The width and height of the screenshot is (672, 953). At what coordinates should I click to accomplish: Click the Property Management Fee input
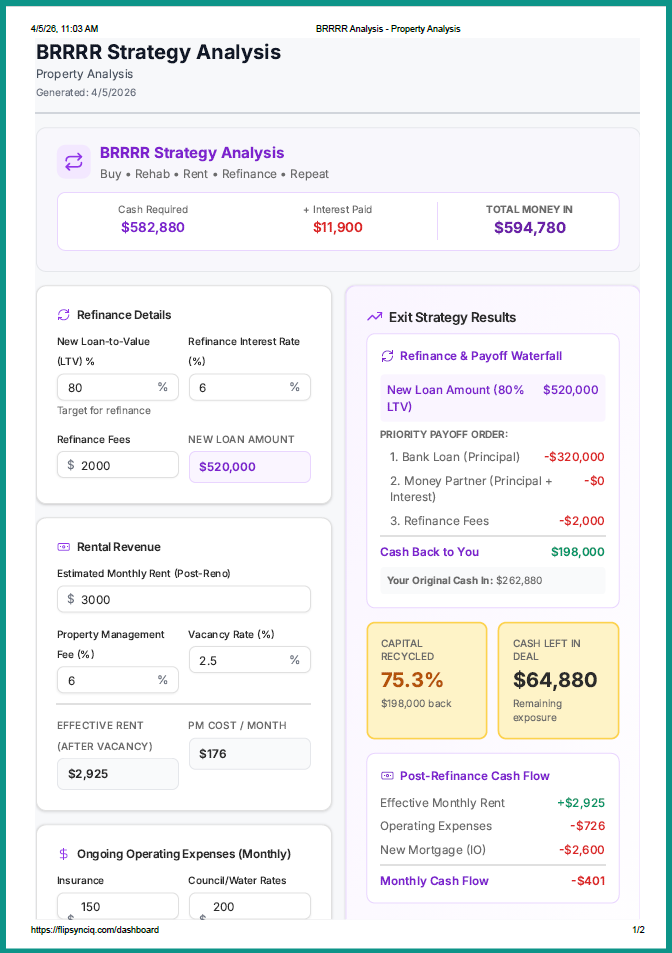tap(108, 680)
